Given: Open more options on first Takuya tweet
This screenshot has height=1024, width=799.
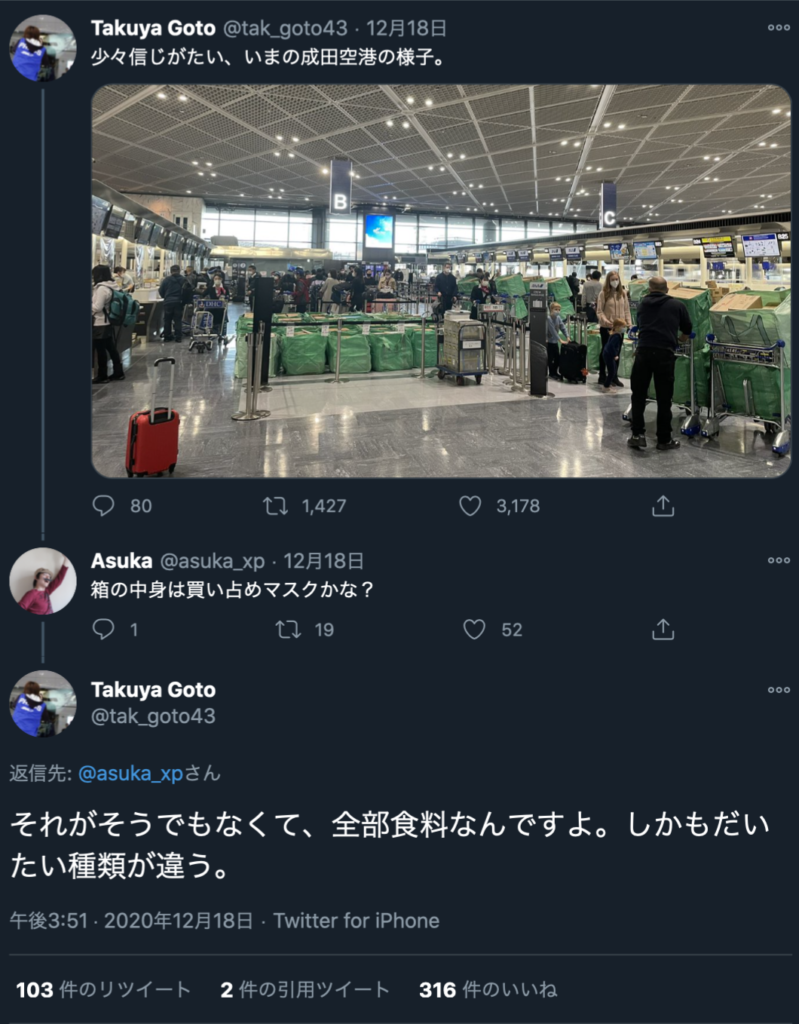Looking at the screenshot, I should tap(778, 27).
